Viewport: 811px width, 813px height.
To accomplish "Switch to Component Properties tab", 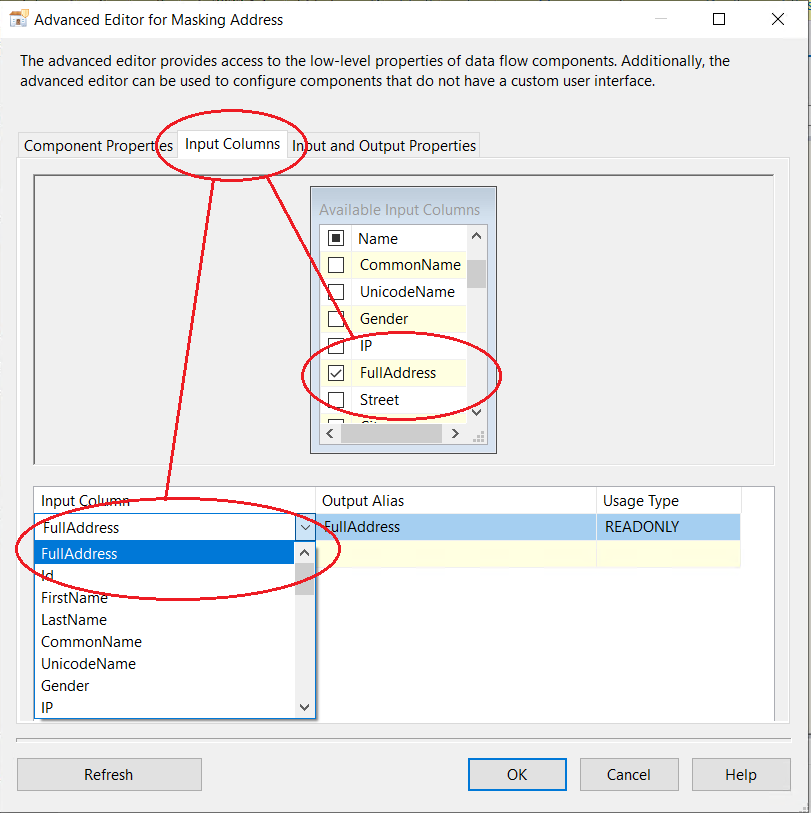I will point(98,146).
